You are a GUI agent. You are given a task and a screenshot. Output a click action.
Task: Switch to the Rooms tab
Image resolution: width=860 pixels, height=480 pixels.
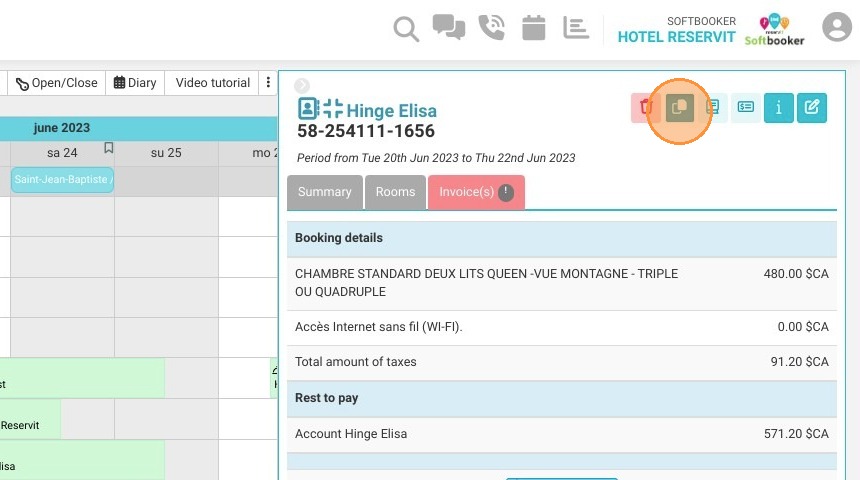[x=395, y=192]
